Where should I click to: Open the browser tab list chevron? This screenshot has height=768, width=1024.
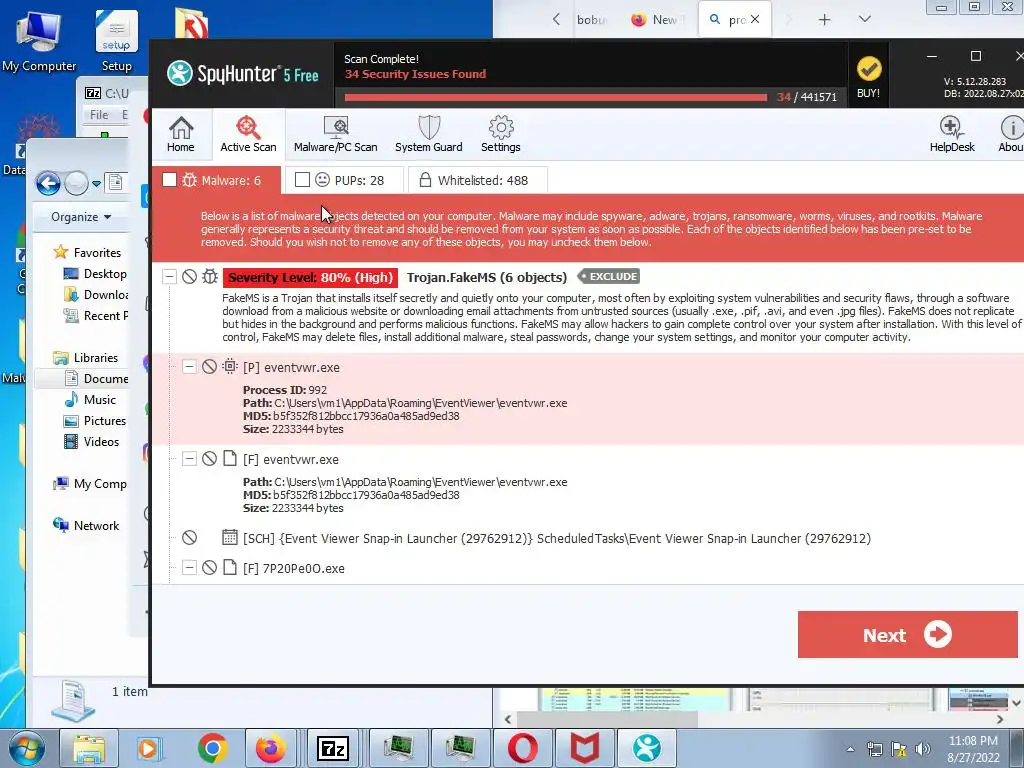[865, 19]
